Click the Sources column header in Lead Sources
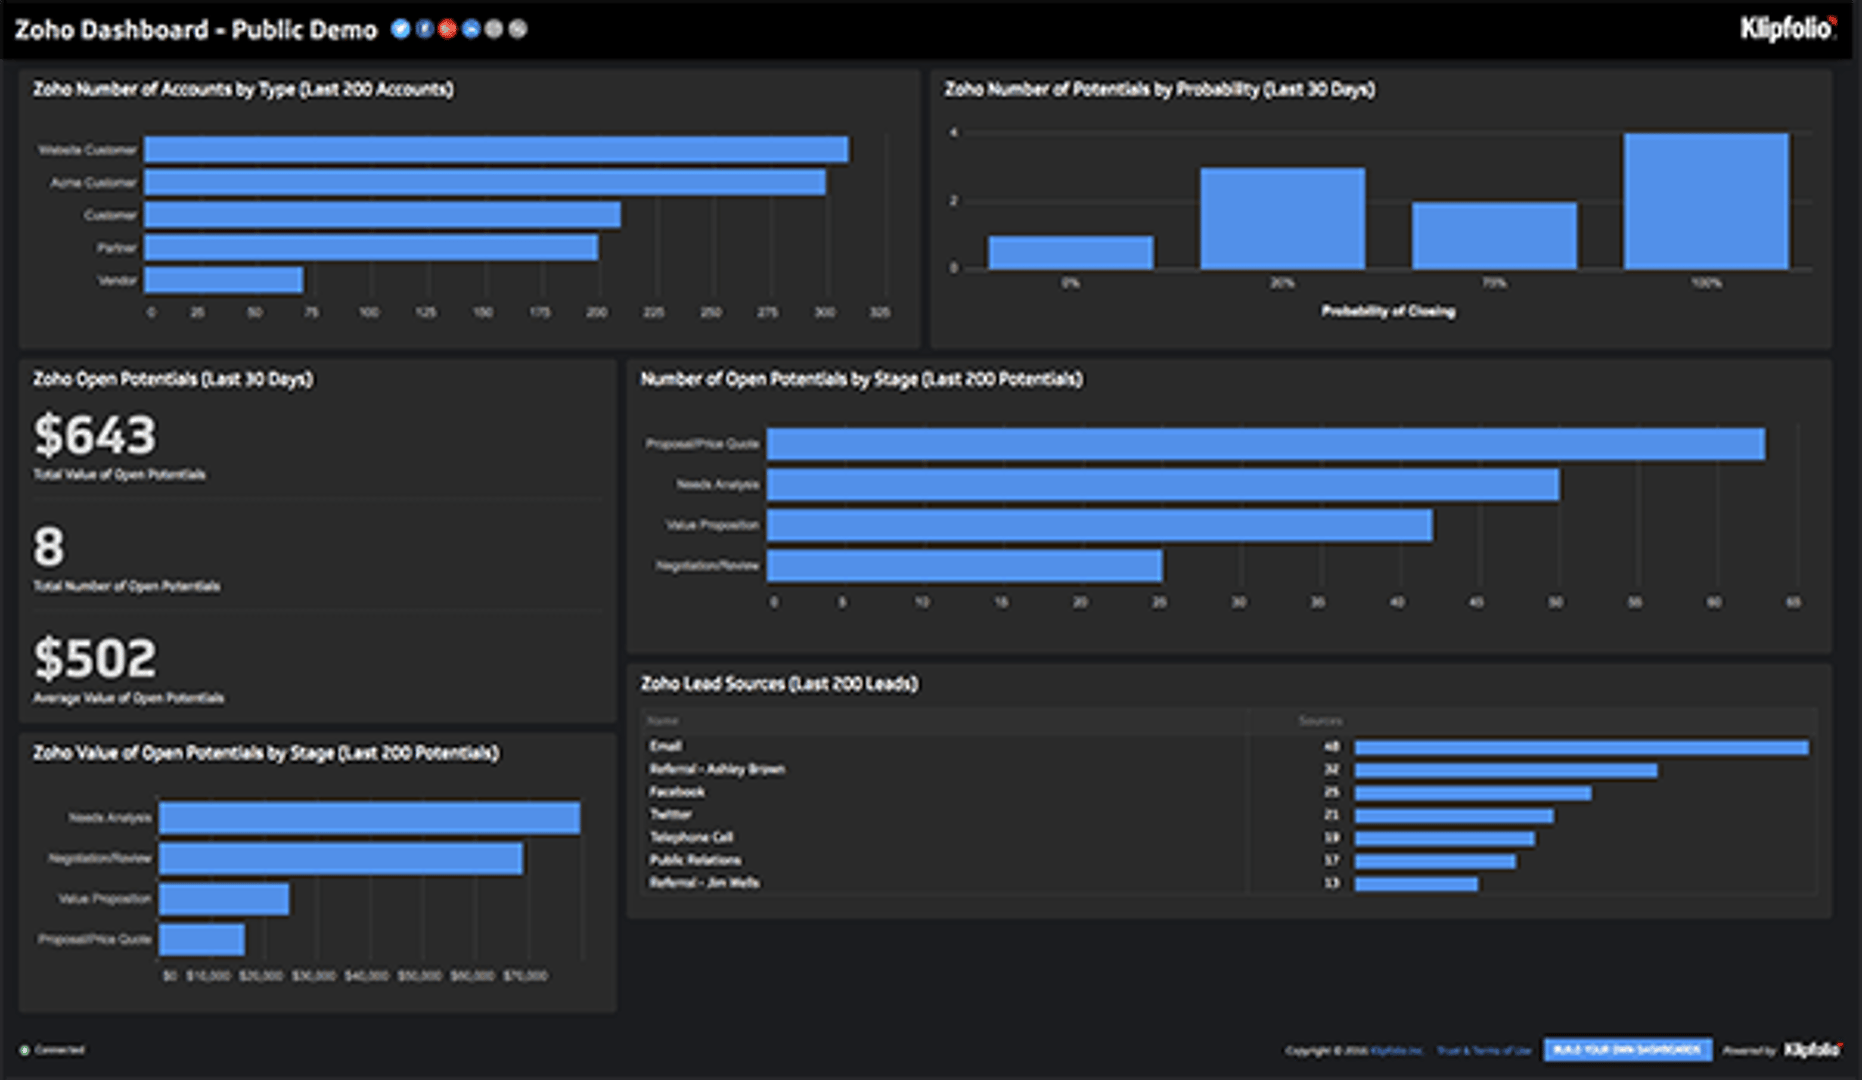Viewport: 1862px width, 1080px height. [x=1320, y=721]
